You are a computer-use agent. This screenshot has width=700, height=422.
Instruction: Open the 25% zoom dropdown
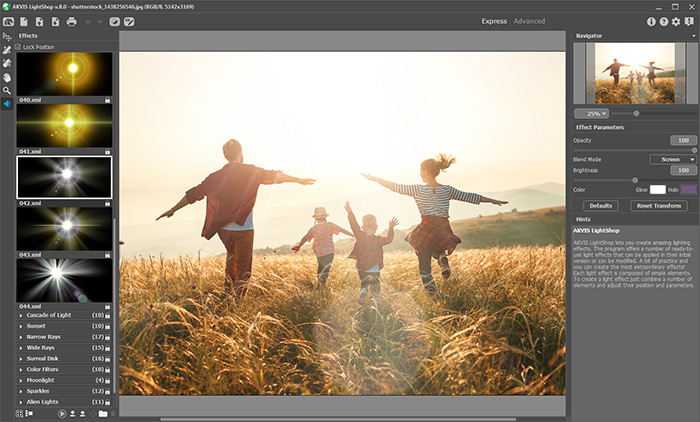pos(590,114)
